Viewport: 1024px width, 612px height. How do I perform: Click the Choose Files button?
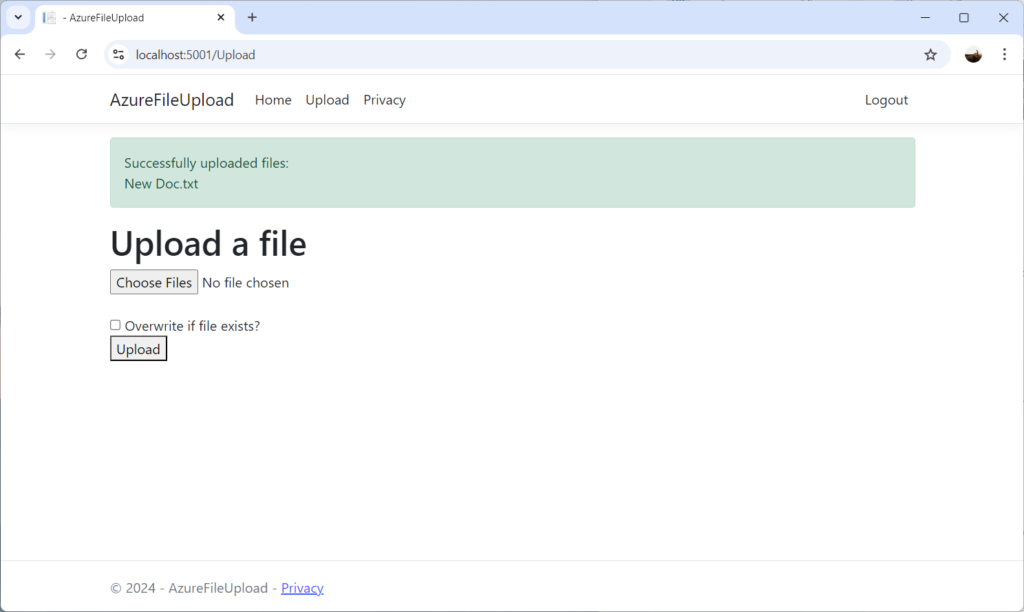point(154,282)
